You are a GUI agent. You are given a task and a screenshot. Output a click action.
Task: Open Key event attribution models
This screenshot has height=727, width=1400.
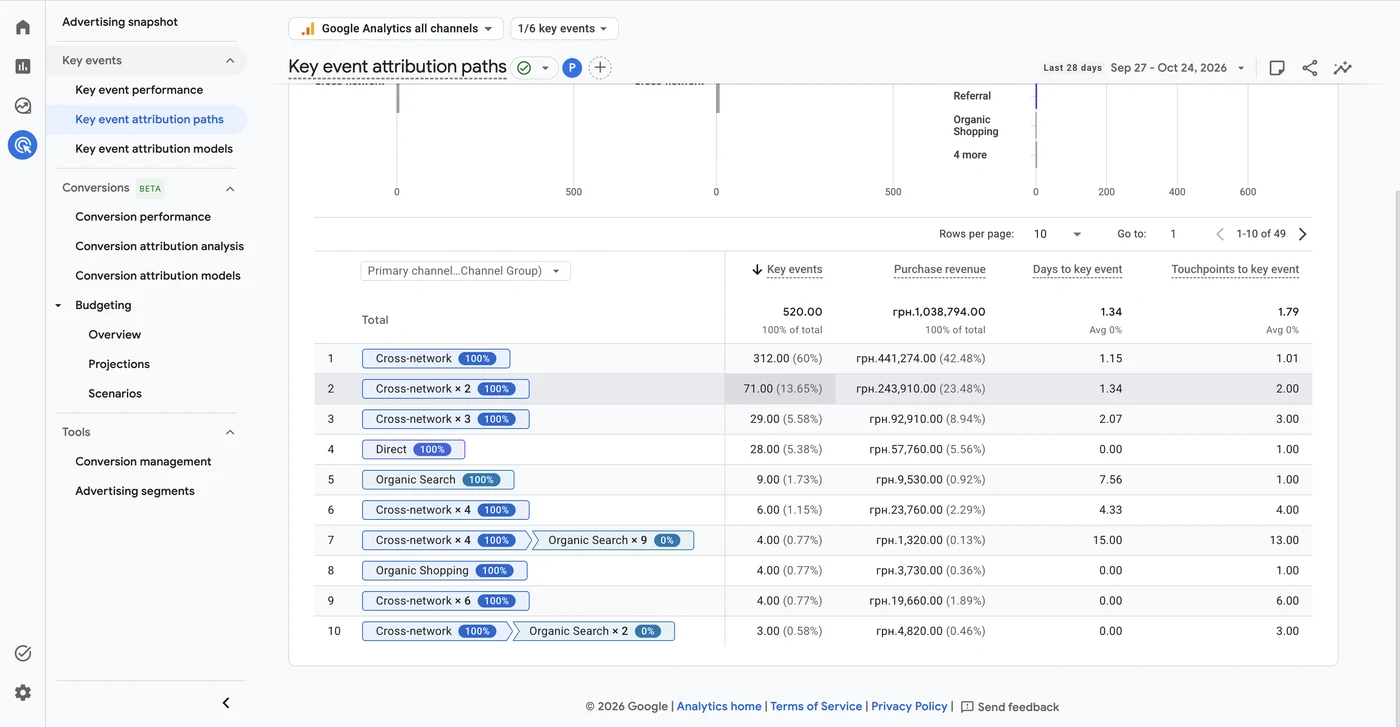[154, 149]
